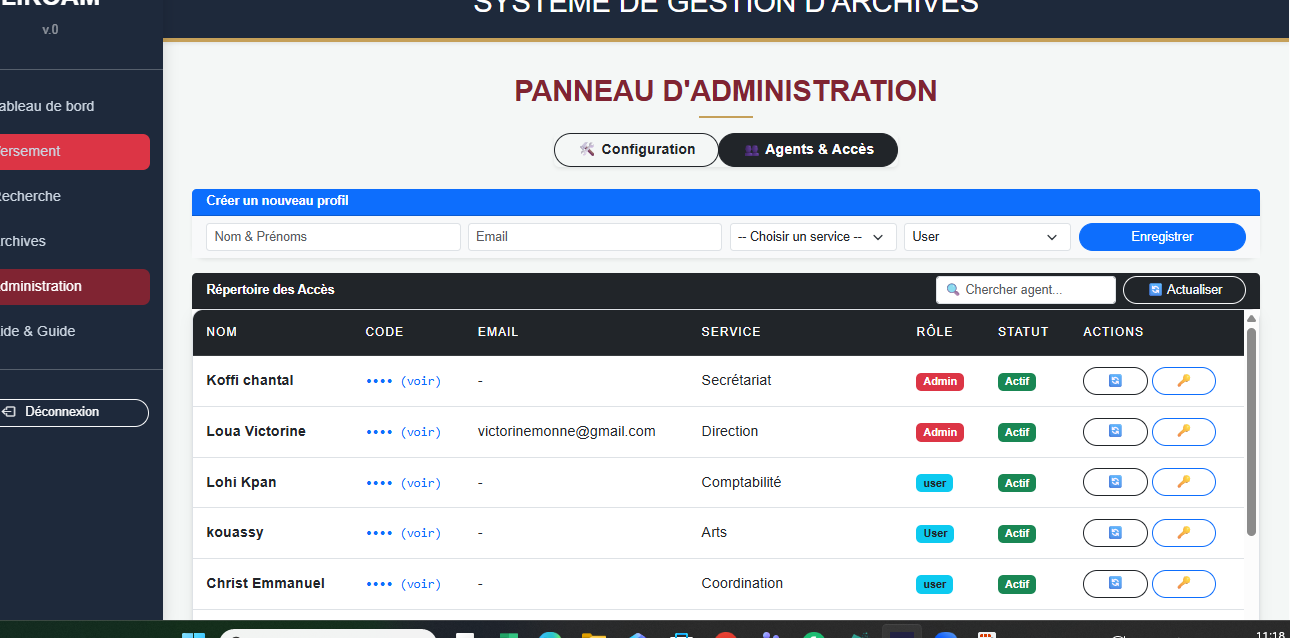Click the name Koffi chantal
Screen dimensions: 1290x638
pyautogui.click(x=250, y=380)
